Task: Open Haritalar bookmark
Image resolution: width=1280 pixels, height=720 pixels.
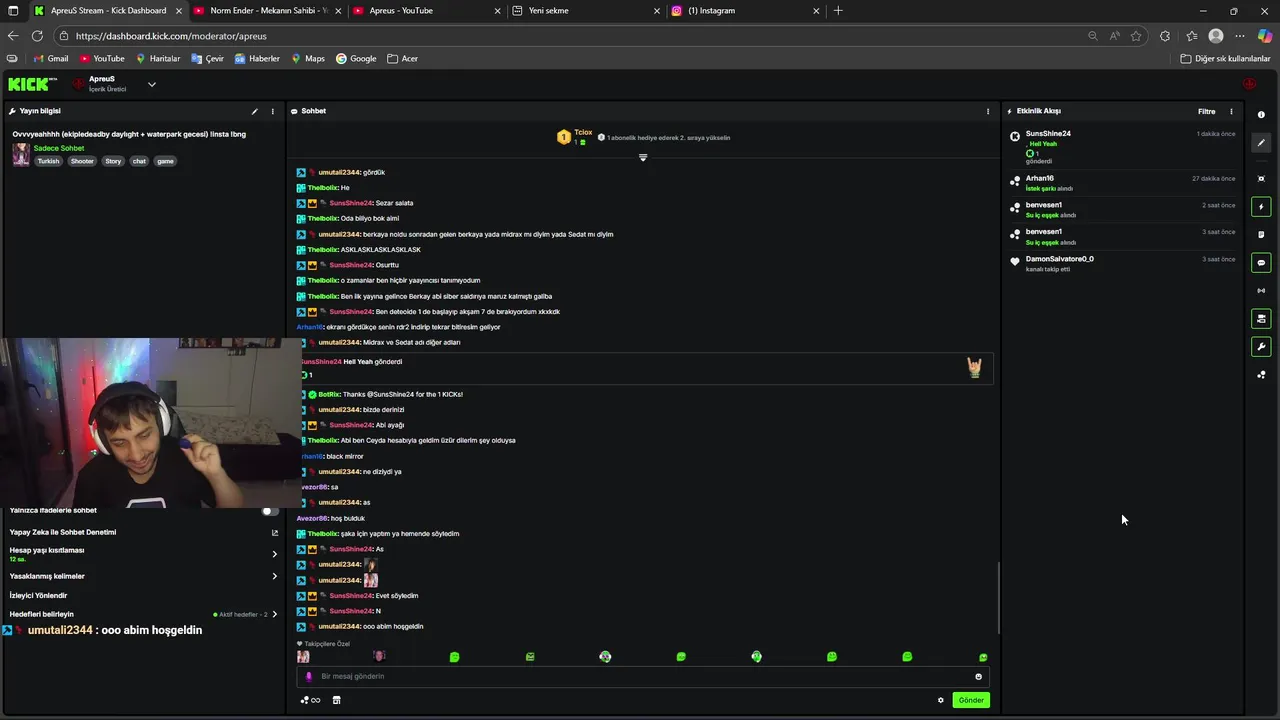Action: 157,59
